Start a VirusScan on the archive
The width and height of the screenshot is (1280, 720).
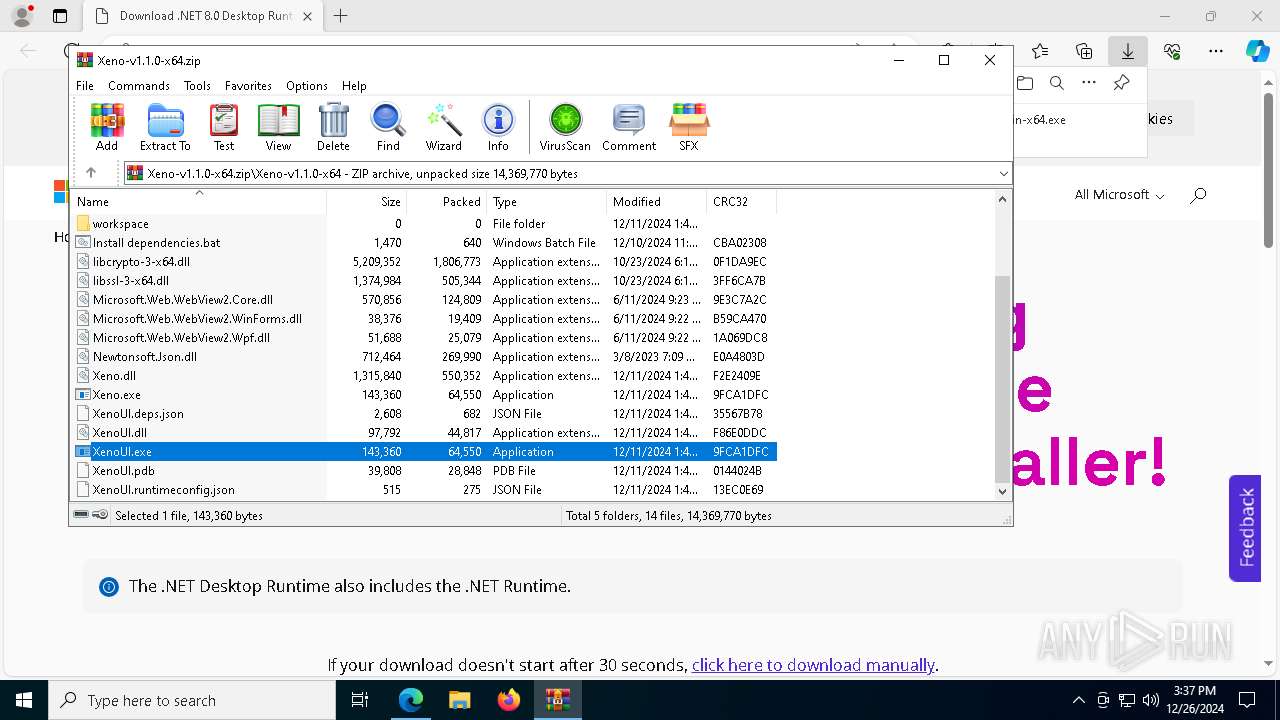(x=565, y=127)
